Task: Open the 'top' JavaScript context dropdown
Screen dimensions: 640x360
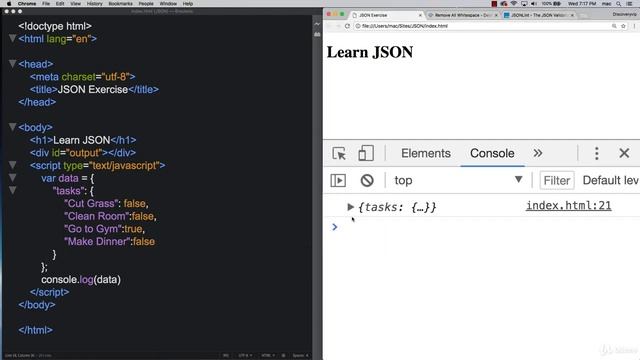Action: 458,180
